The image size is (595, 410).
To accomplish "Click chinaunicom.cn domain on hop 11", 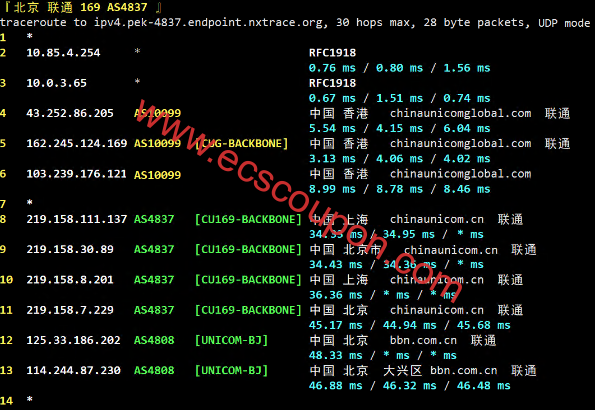I will [x=437, y=310].
